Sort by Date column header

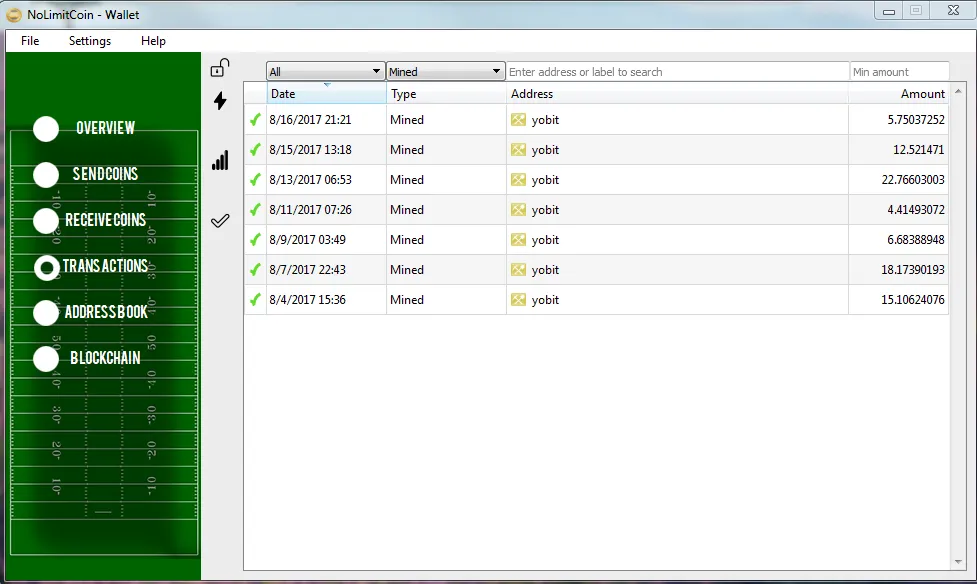pyautogui.click(x=326, y=93)
